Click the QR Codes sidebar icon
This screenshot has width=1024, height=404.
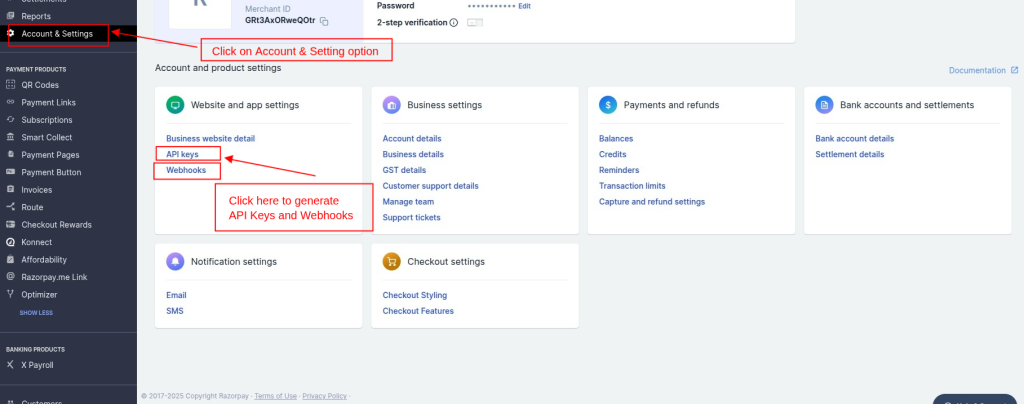tap(10, 84)
